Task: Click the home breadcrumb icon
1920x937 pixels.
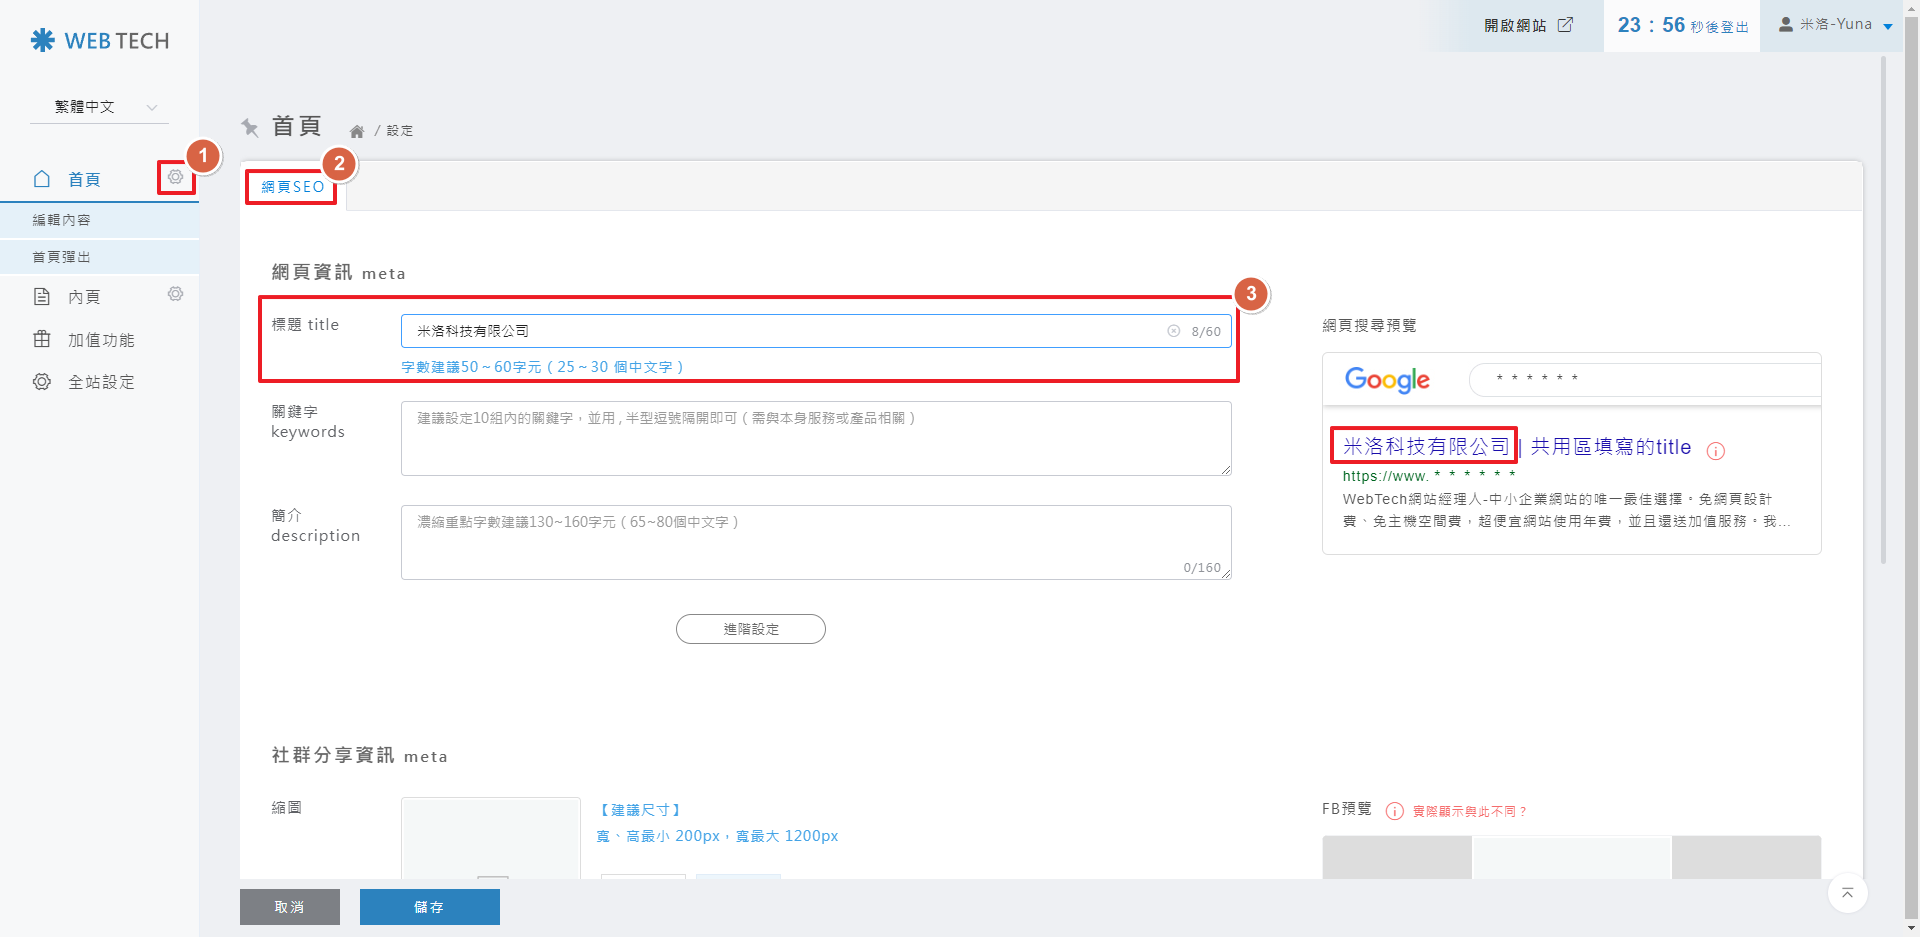Action: click(357, 131)
